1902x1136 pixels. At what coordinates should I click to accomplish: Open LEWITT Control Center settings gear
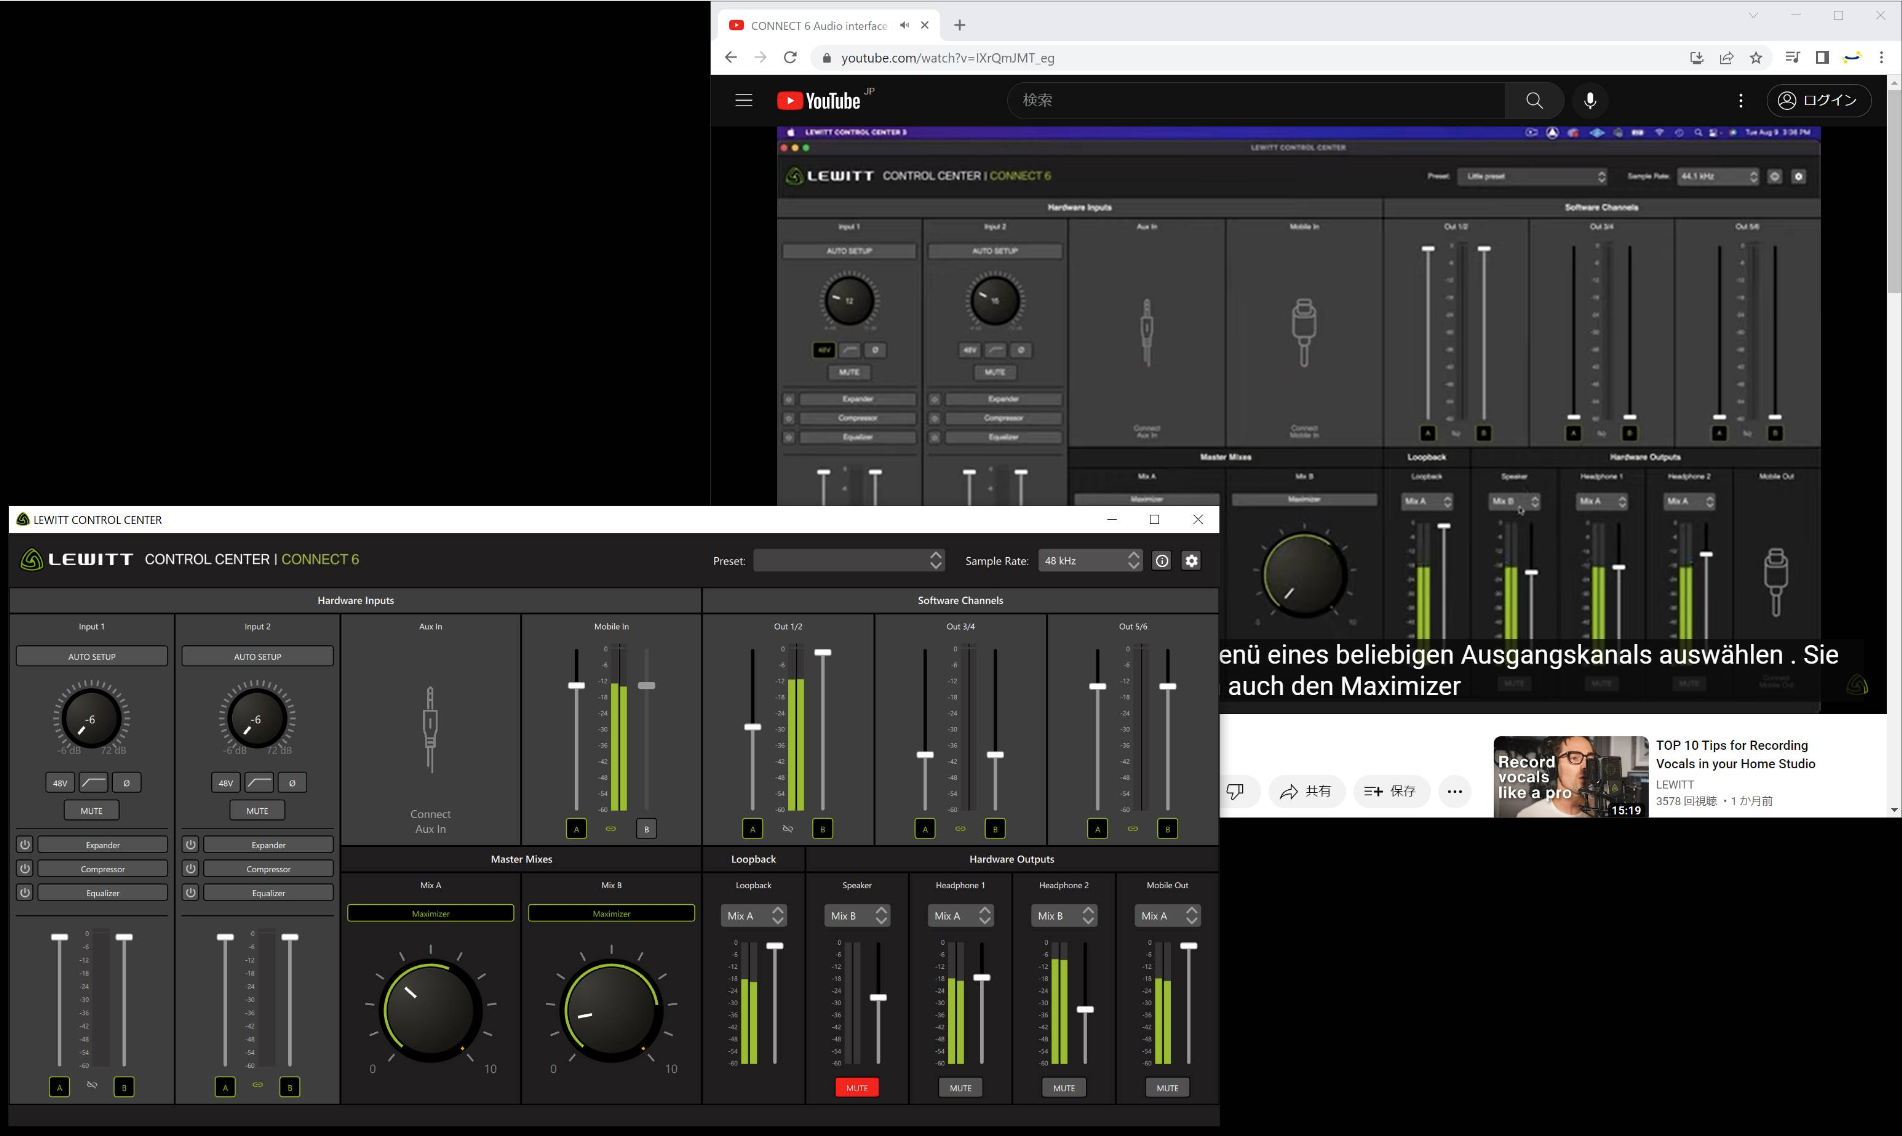(1191, 561)
